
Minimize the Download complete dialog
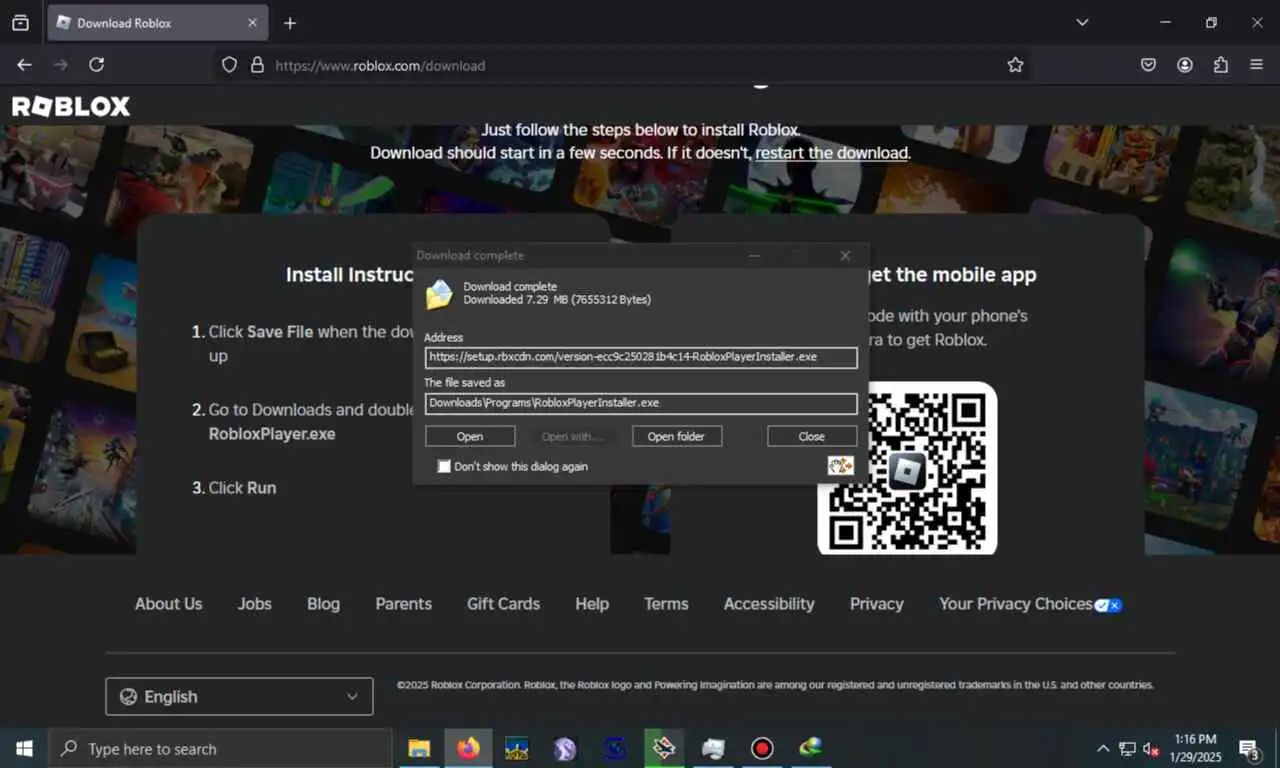[x=755, y=255]
